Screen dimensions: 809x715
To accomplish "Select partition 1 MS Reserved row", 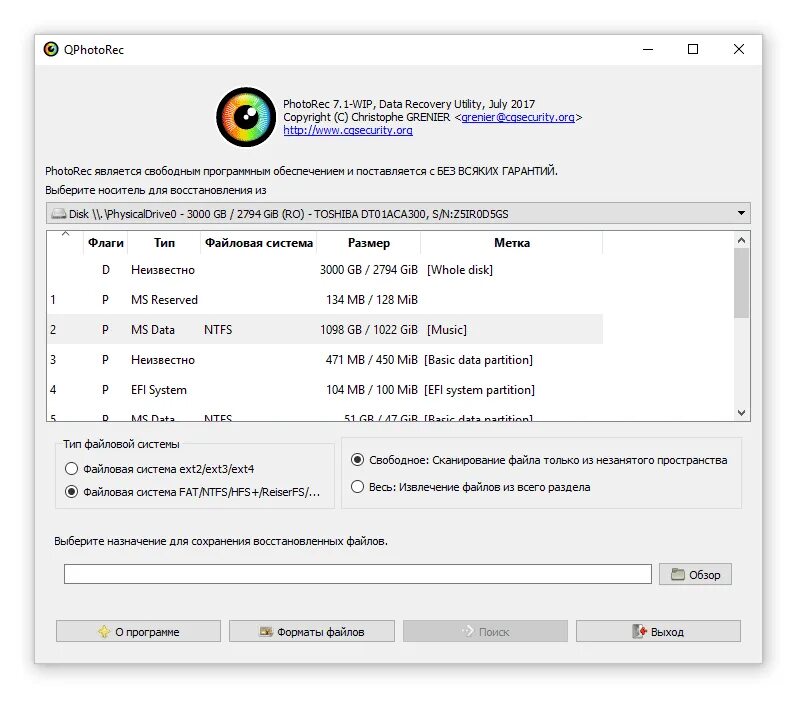I will pos(325,300).
